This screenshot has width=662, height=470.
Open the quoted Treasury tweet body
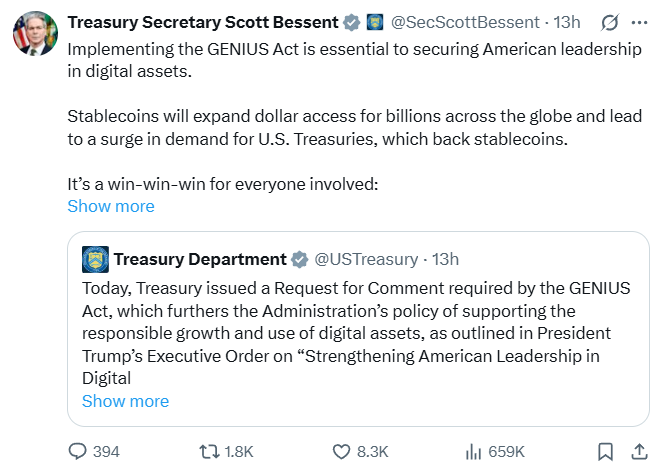(356, 333)
